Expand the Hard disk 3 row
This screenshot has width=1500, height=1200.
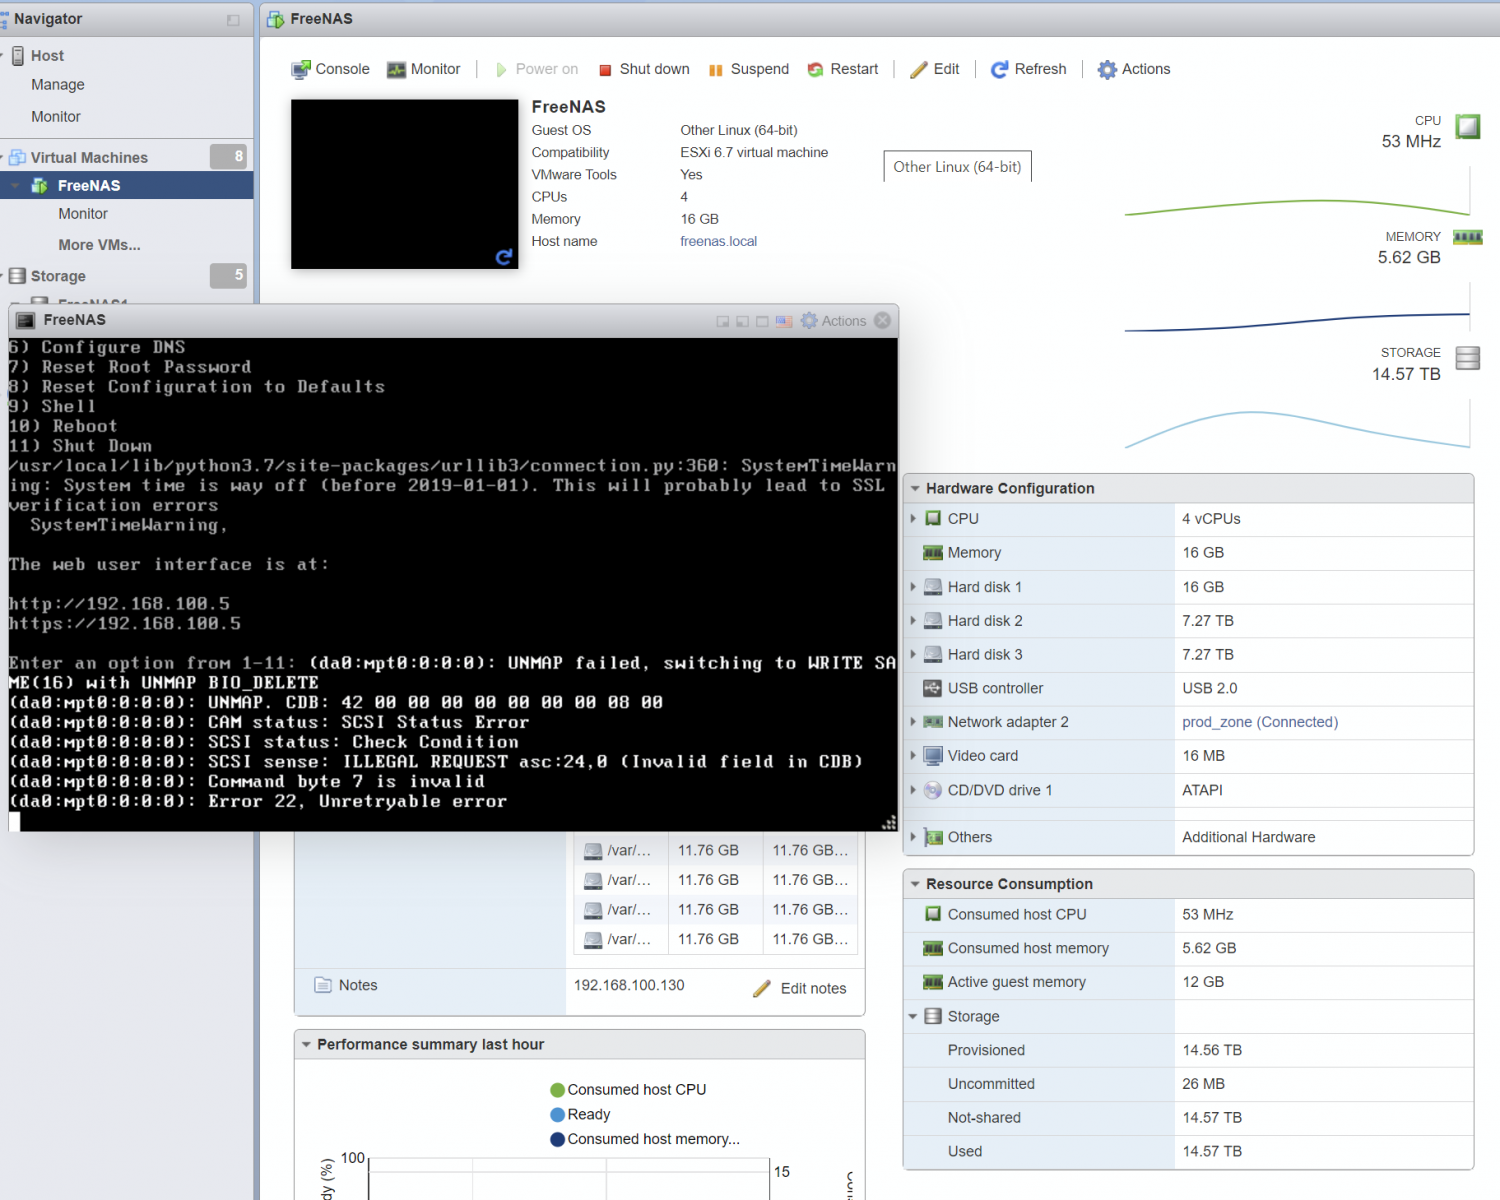click(913, 655)
